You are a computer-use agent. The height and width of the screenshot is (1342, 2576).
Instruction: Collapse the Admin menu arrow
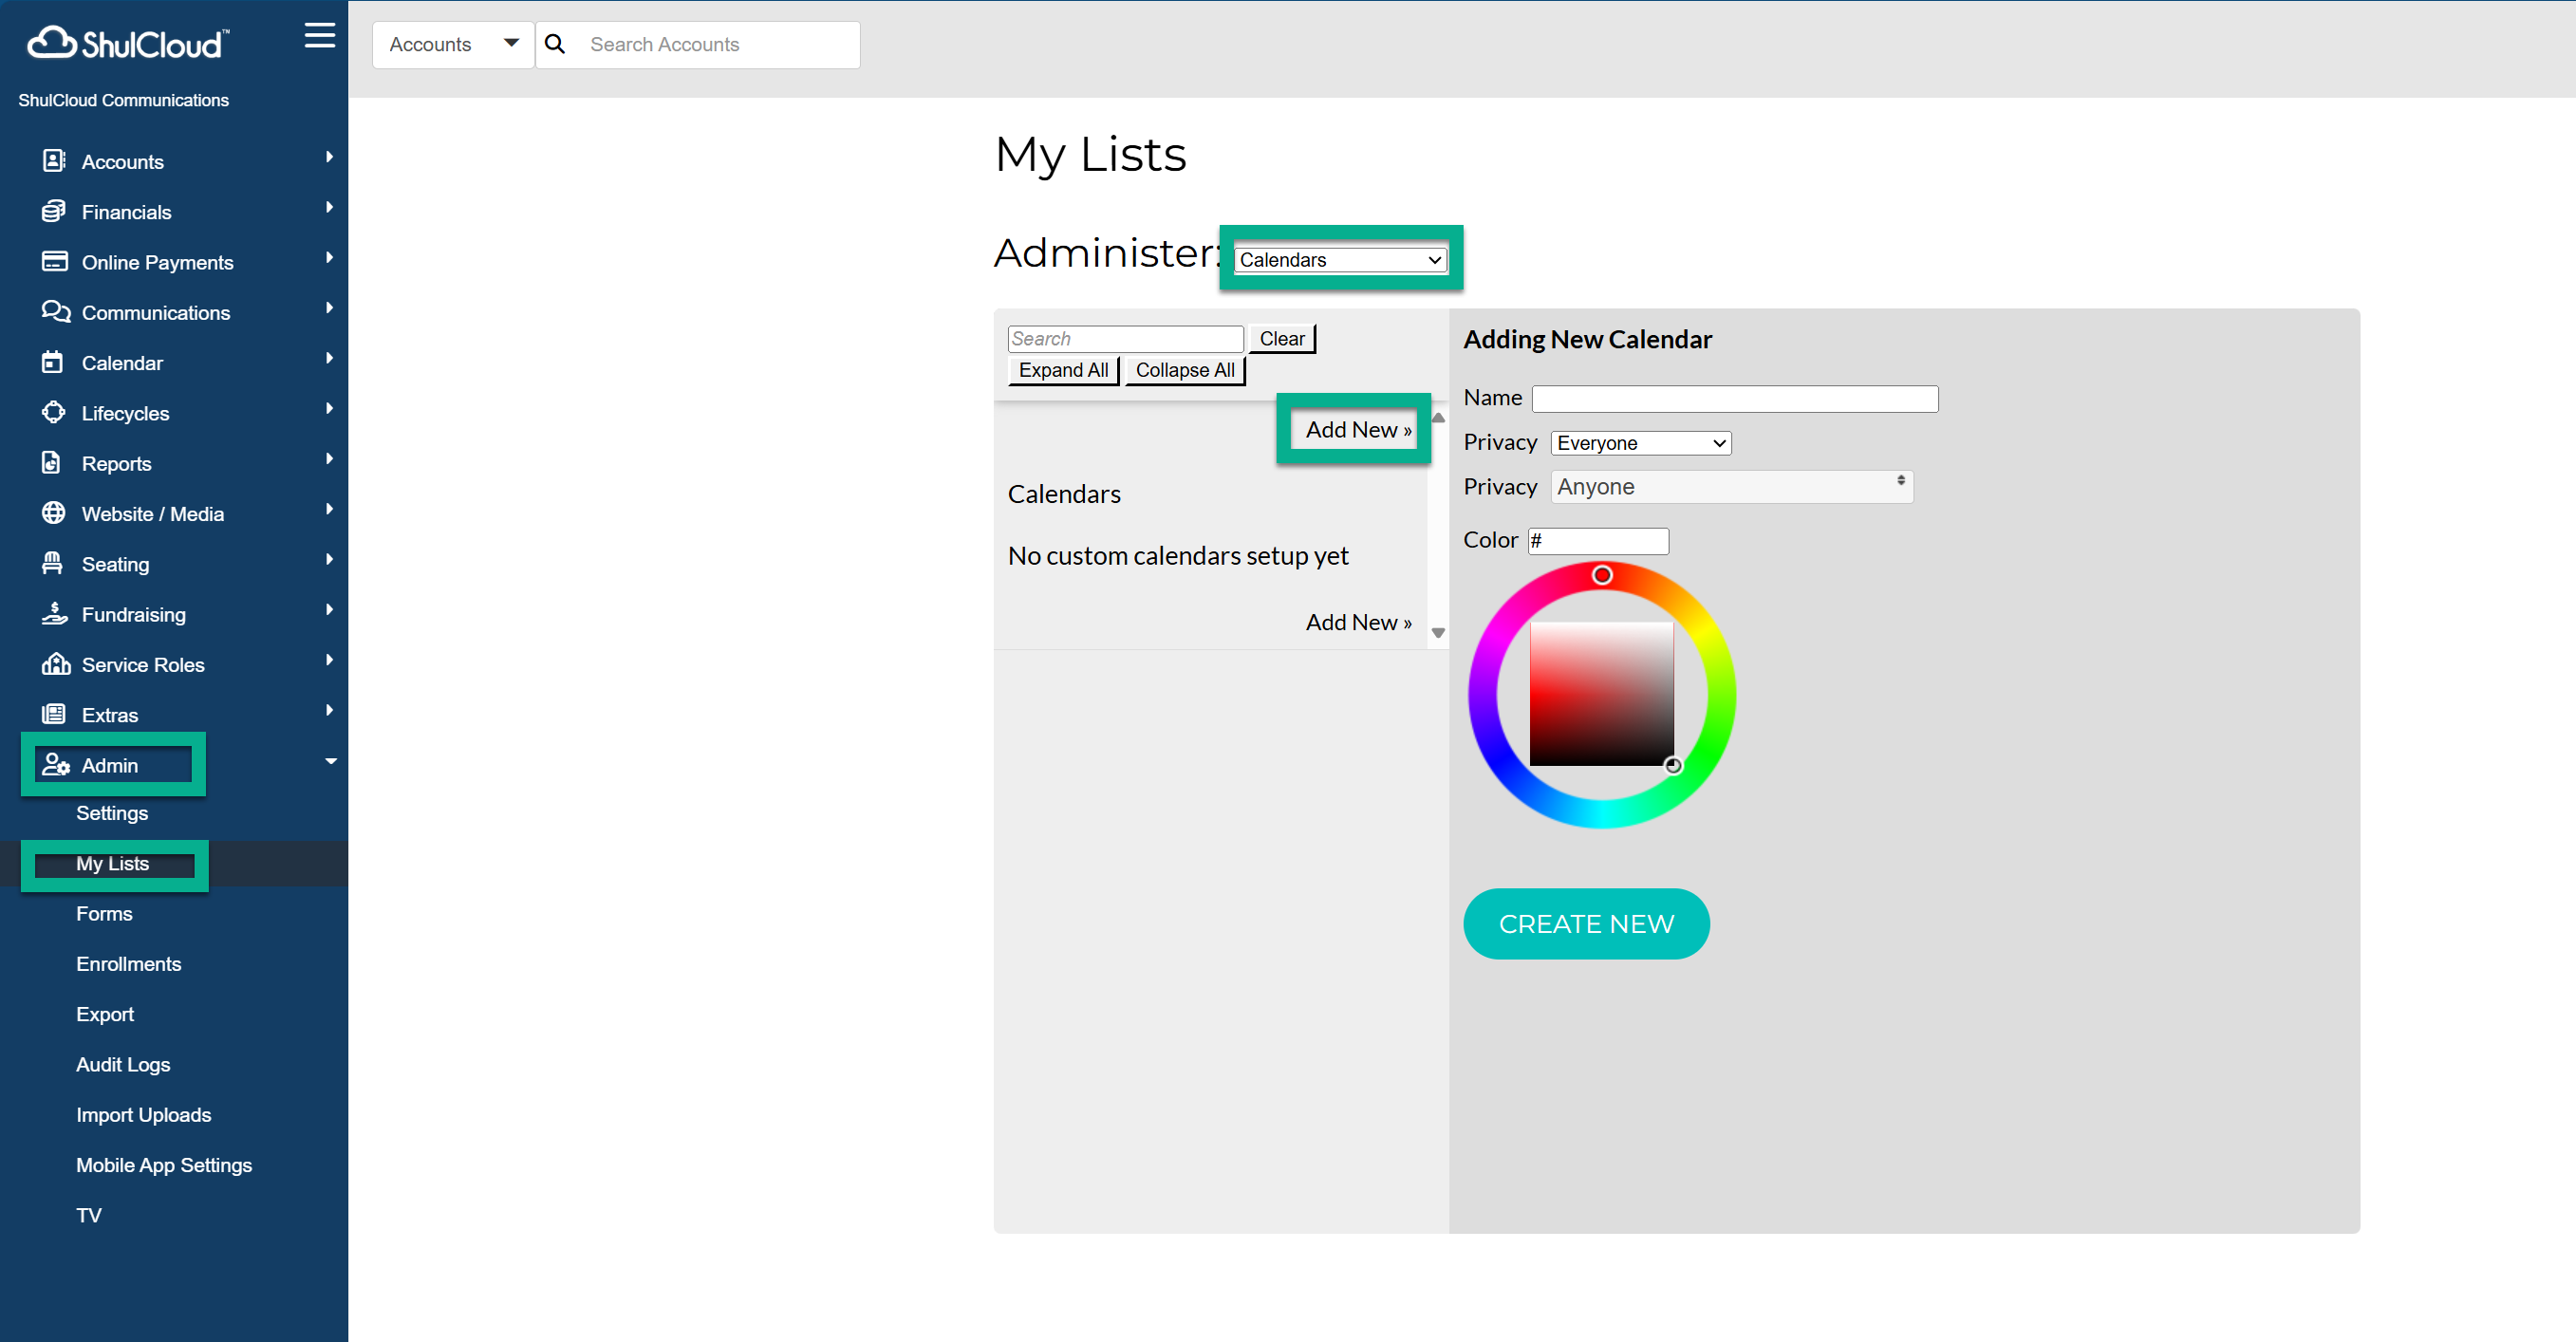pyautogui.click(x=330, y=761)
